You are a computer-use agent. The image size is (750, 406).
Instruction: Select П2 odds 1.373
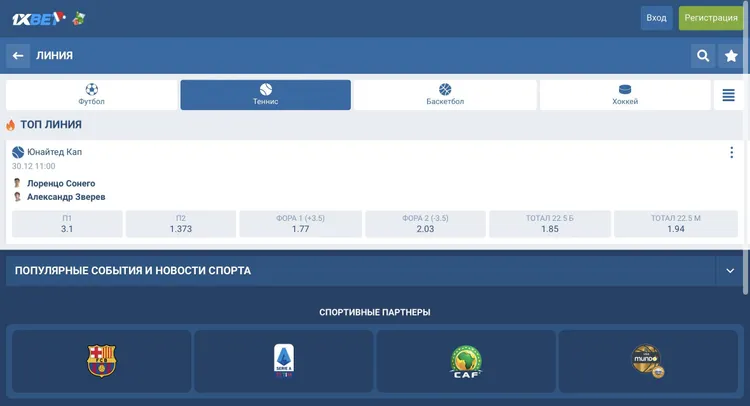point(181,224)
